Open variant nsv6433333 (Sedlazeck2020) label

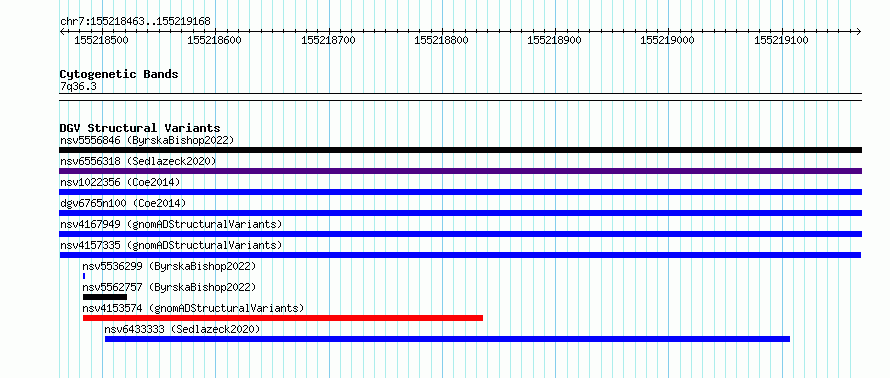click(183, 329)
